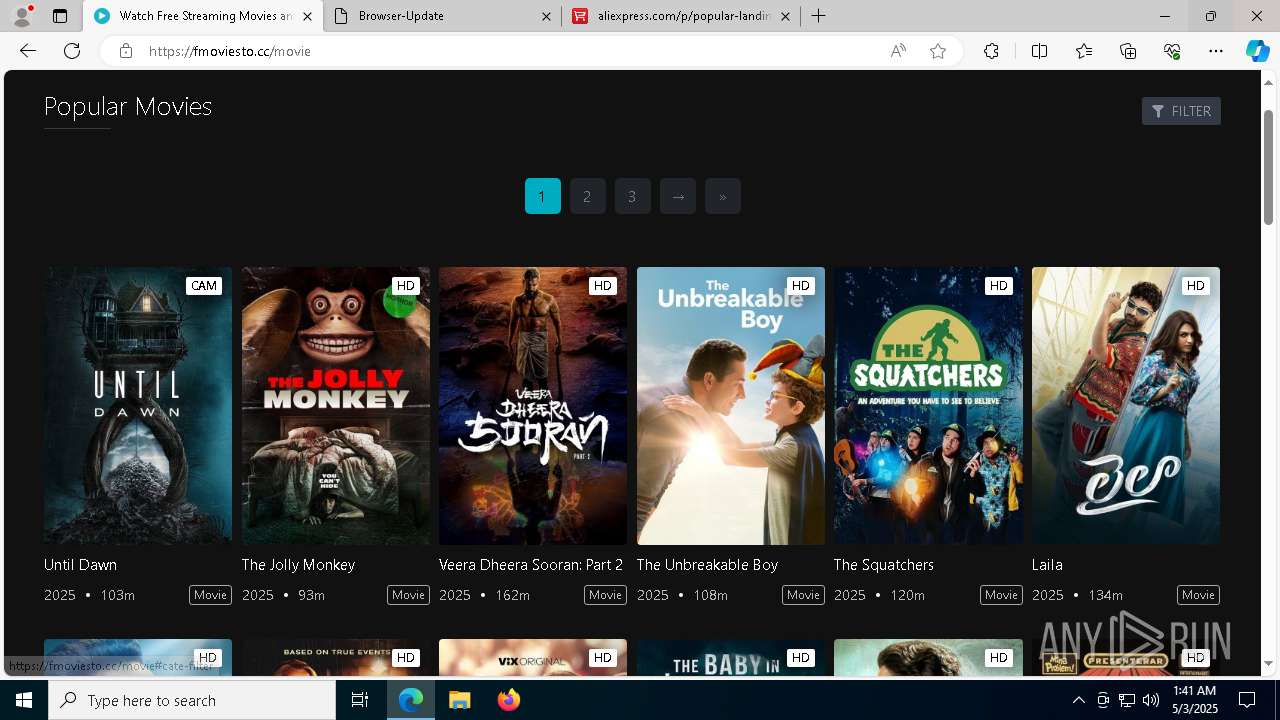The height and width of the screenshot is (720, 1280).
Task: Click the Until Dawn title link
Action: (x=80, y=565)
